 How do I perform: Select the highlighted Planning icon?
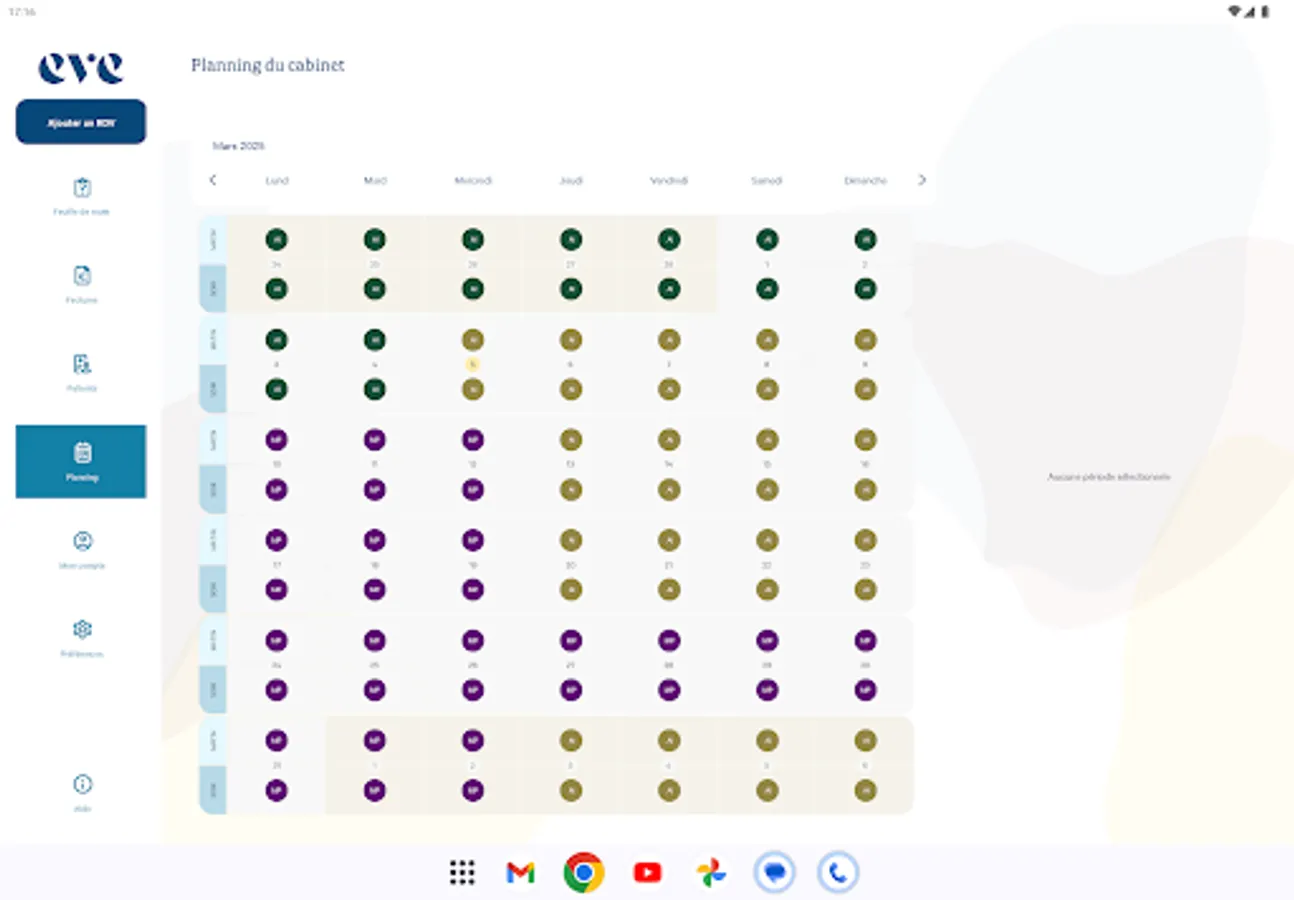[81, 461]
